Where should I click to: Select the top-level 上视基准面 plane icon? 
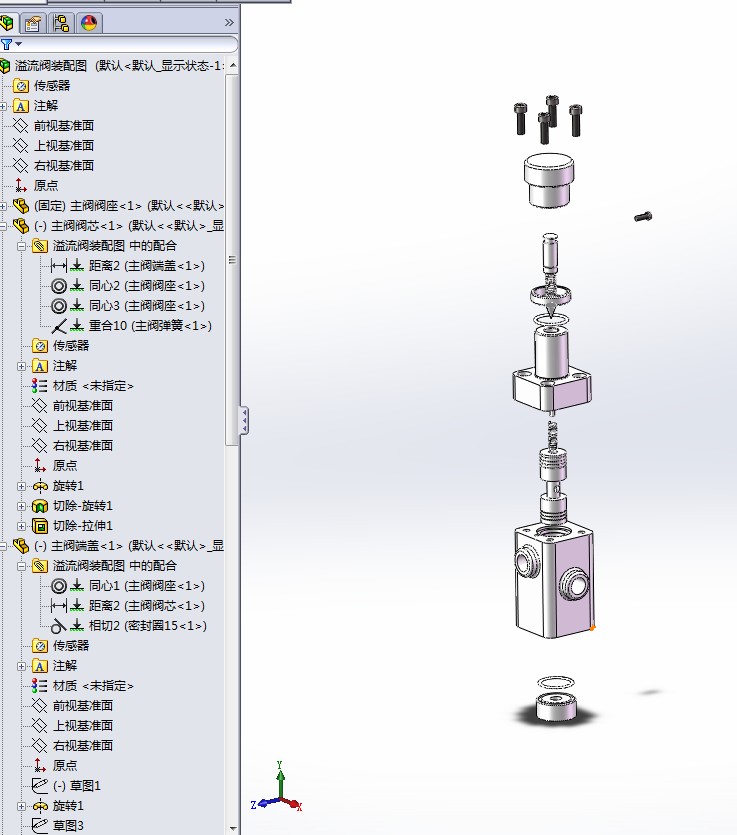pyautogui.click(x=20, y=145)
